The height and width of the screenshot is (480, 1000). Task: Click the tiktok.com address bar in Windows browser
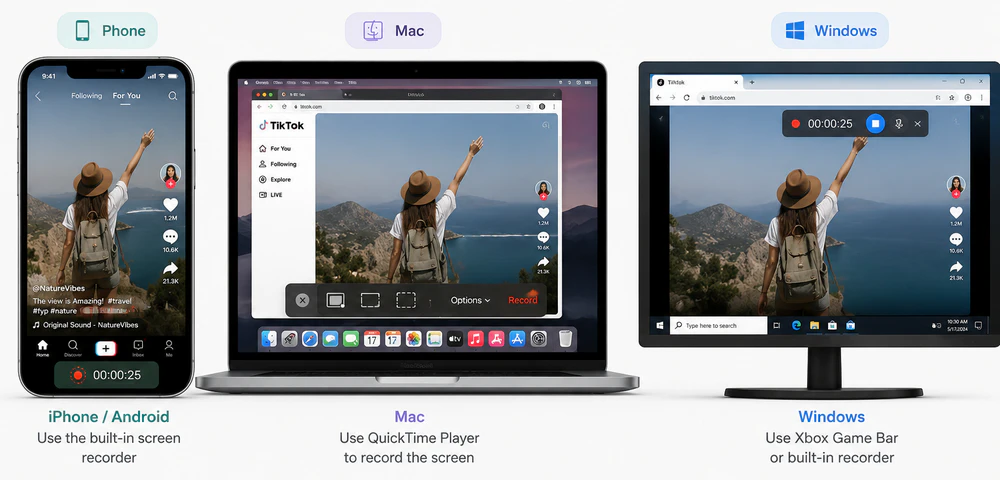(x=810, y=98)
